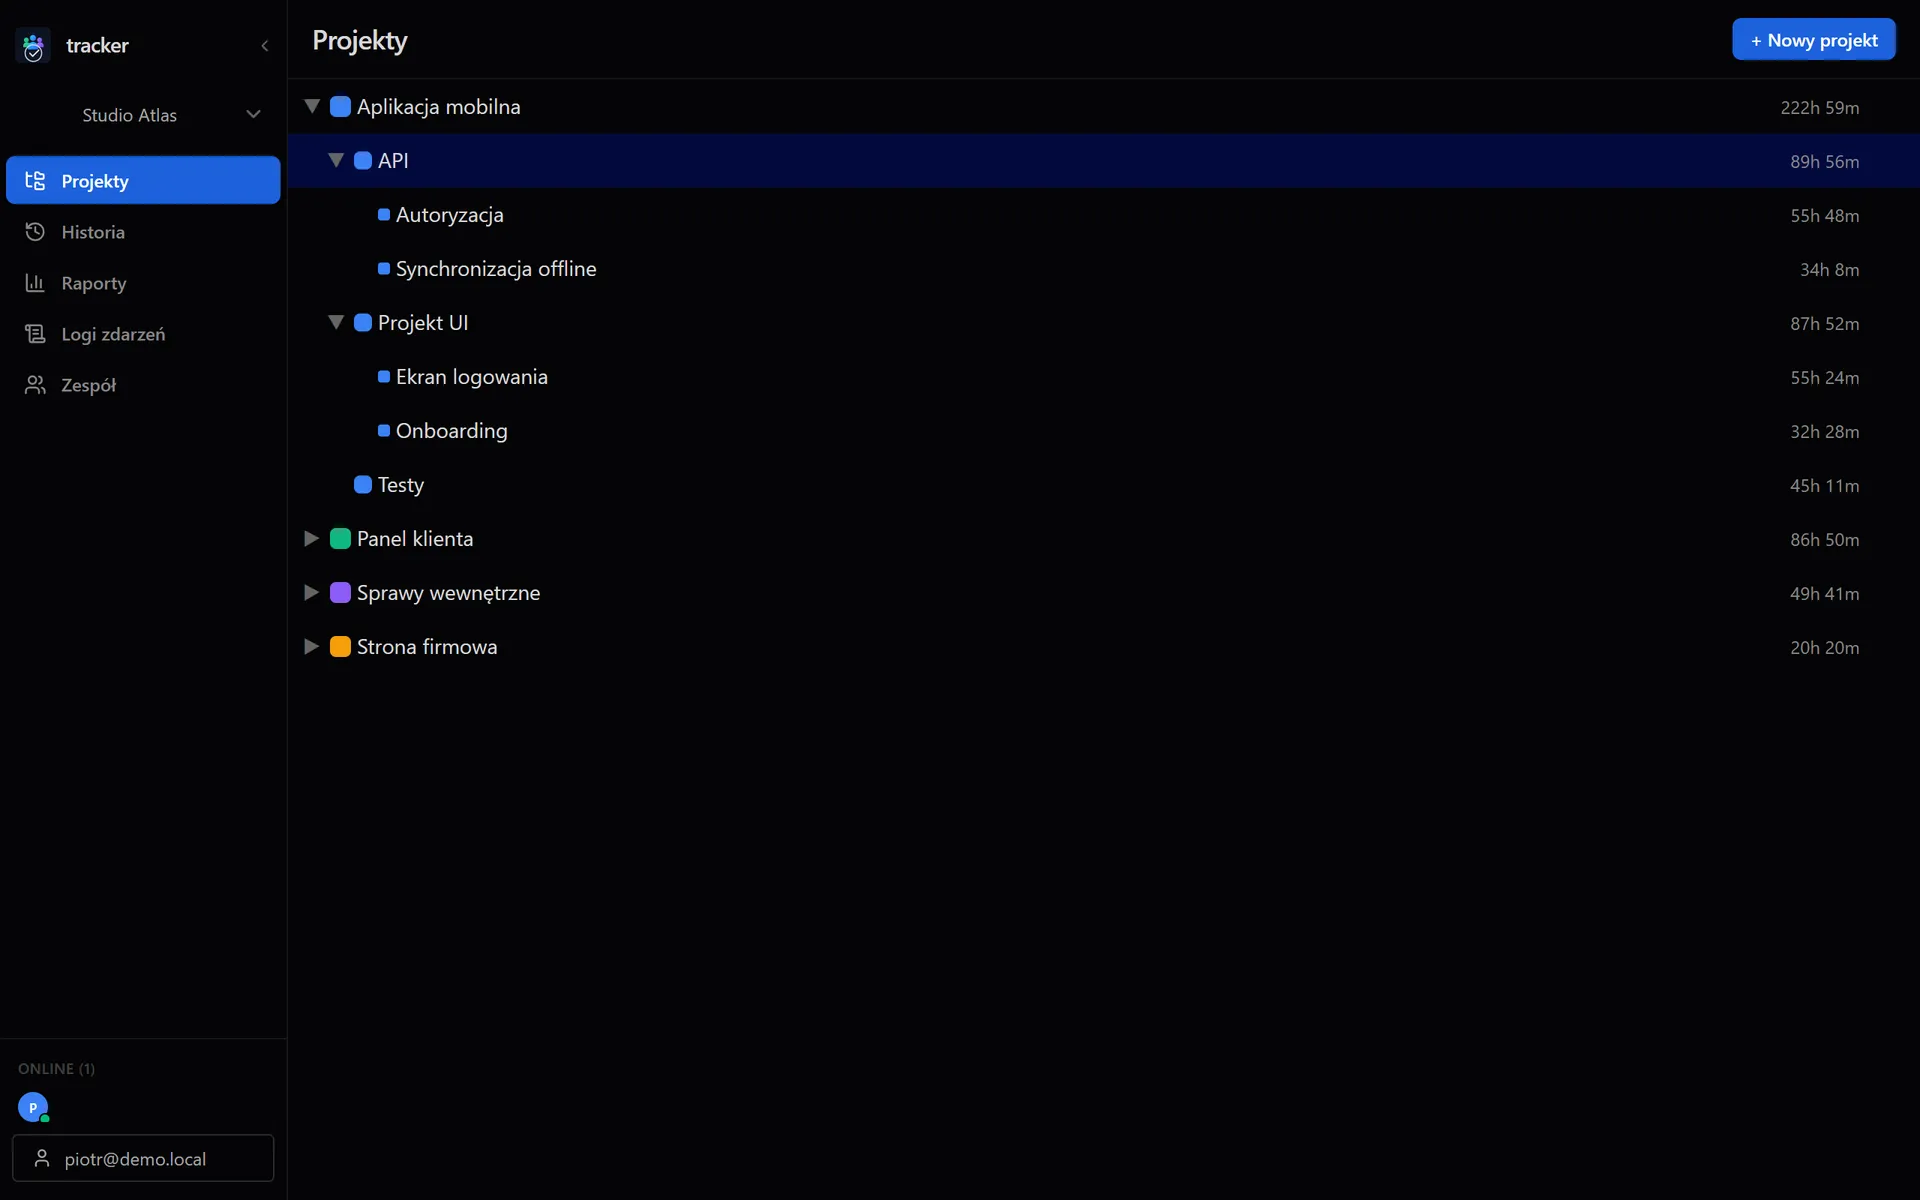Click the Raporty bar chart icon
This screenshot has width=1920, height=1200.
[x=35, y=283]
